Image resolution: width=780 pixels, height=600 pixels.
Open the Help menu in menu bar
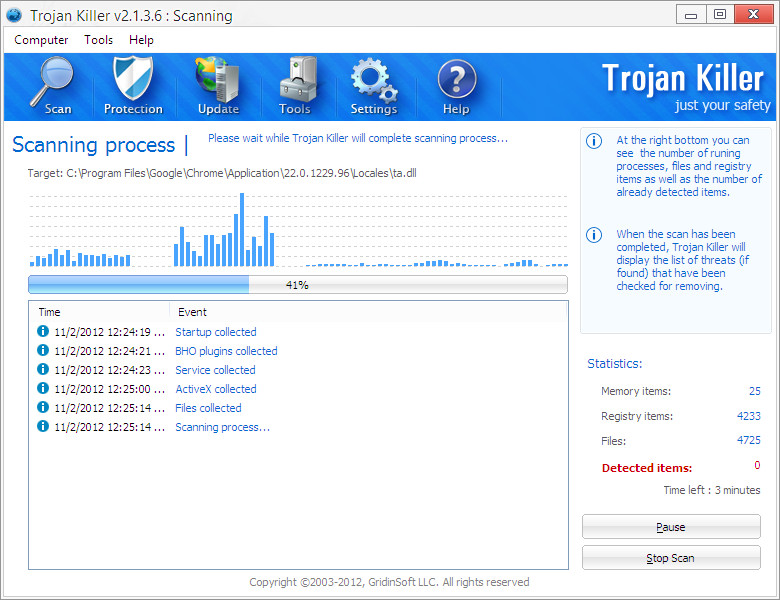click(141, 40)
